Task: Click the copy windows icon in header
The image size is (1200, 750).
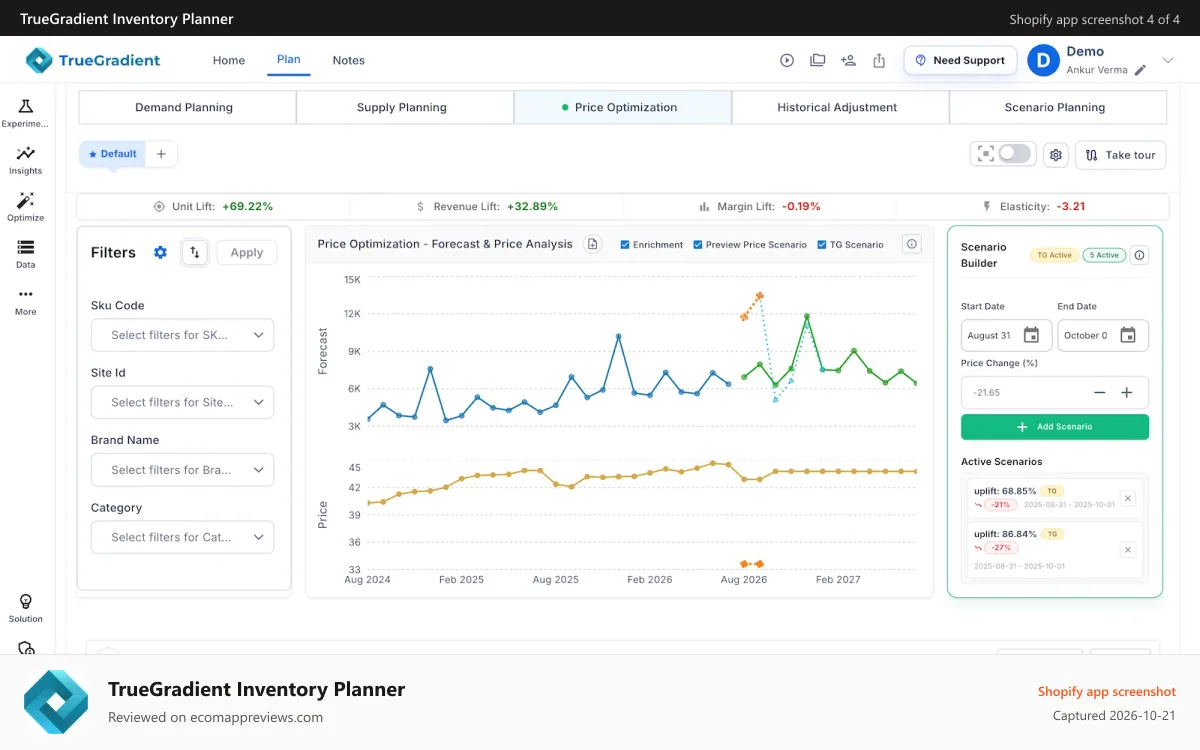Action: coord(817,60)
